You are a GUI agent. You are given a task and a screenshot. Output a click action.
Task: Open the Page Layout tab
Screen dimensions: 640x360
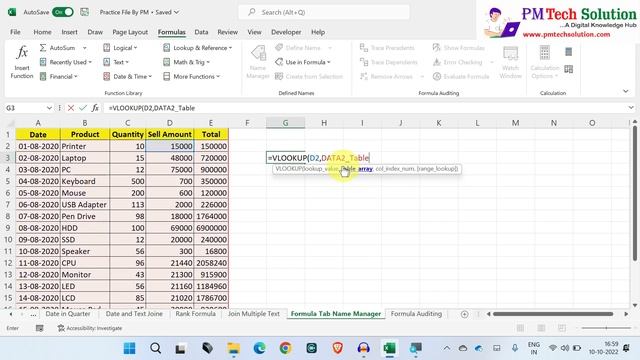click(x=130, y=32)
